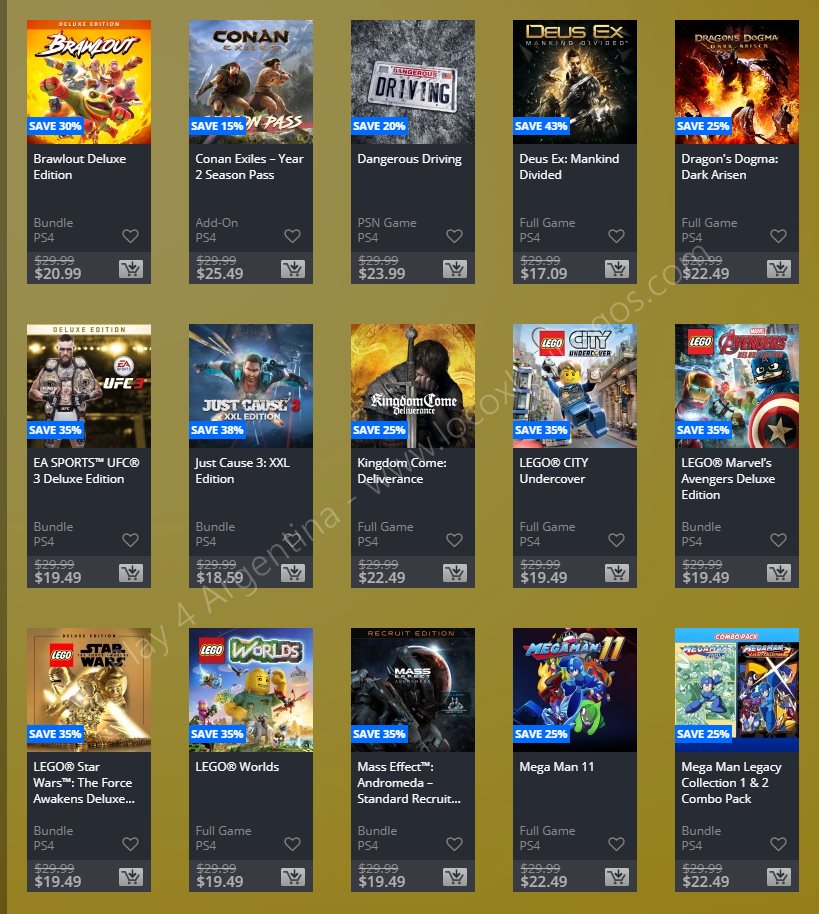Viewport: 819px width, 914px height.
Task: Add Deus Ex: Mankind Divided to cart
Action: (617, 269)
